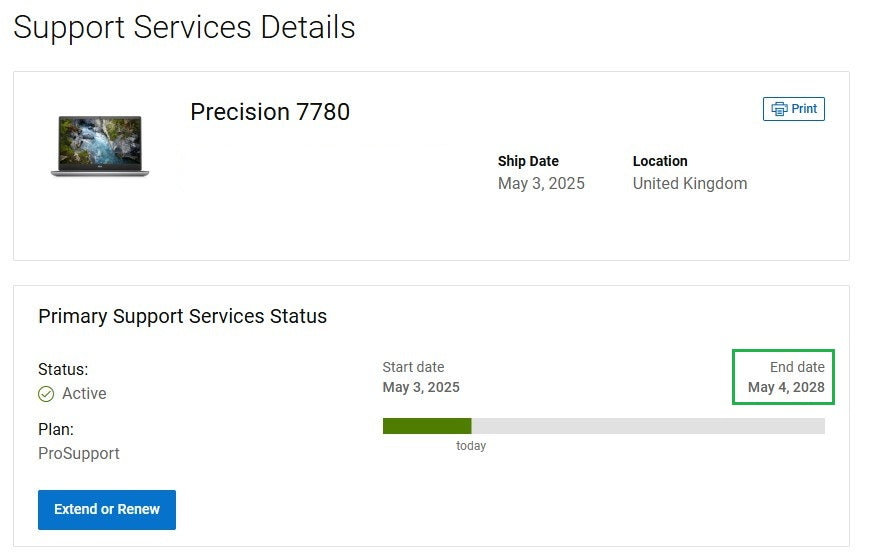Click the Start date label
The width and height of the screenshot is (869, 555).
tap(413, 367)
